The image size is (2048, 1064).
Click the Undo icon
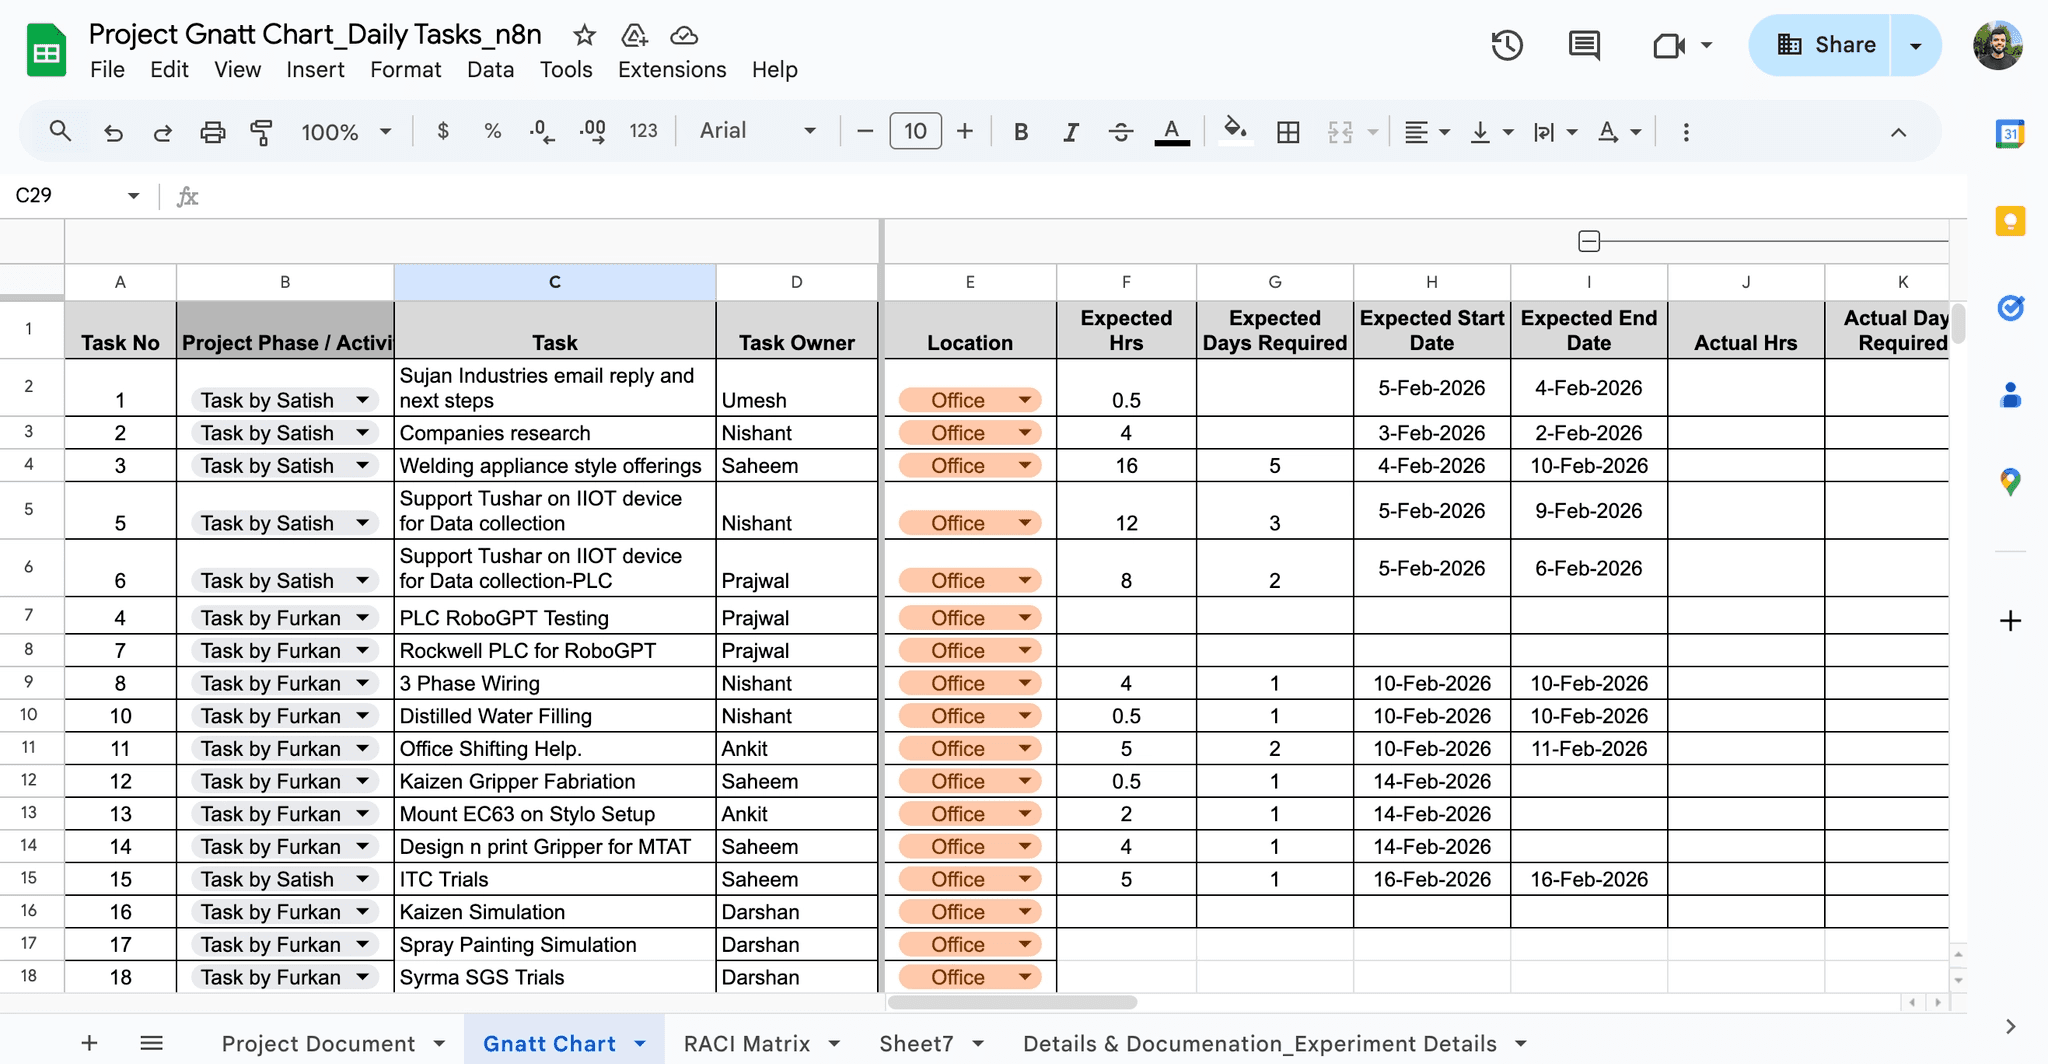(x=112, y=131)
